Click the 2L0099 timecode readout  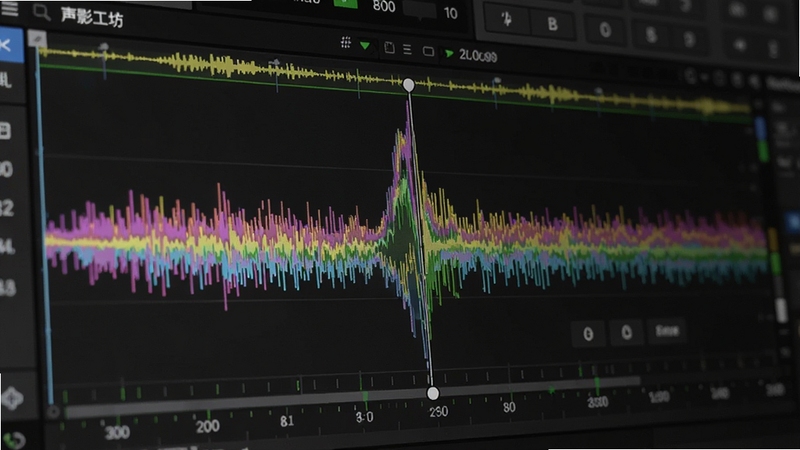click(478, 56)
